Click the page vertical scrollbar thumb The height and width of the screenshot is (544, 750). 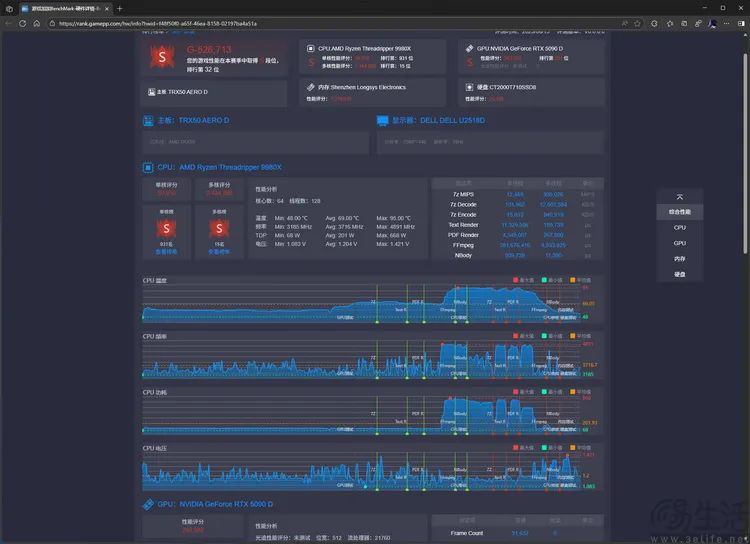(x=745, y=153)
